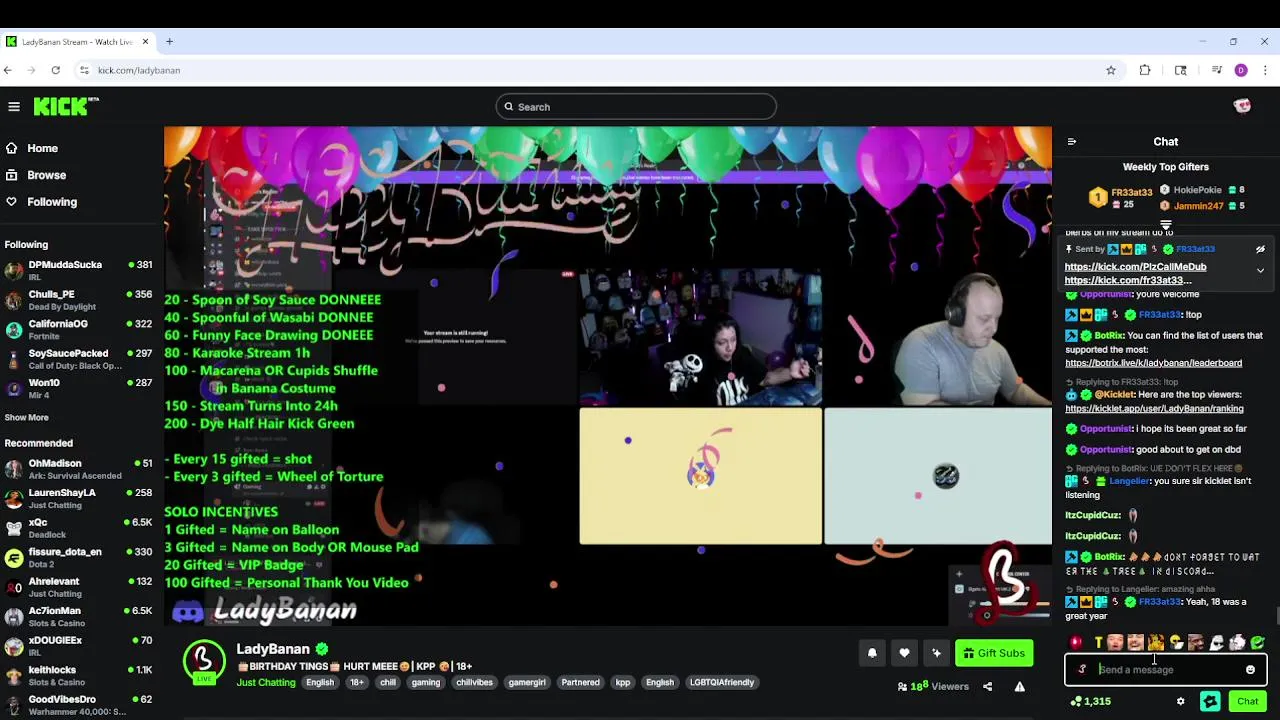Open SoySaucePacked channel in sidebar
Viewport: 1280px width, 720px height.
coord(78,359)
